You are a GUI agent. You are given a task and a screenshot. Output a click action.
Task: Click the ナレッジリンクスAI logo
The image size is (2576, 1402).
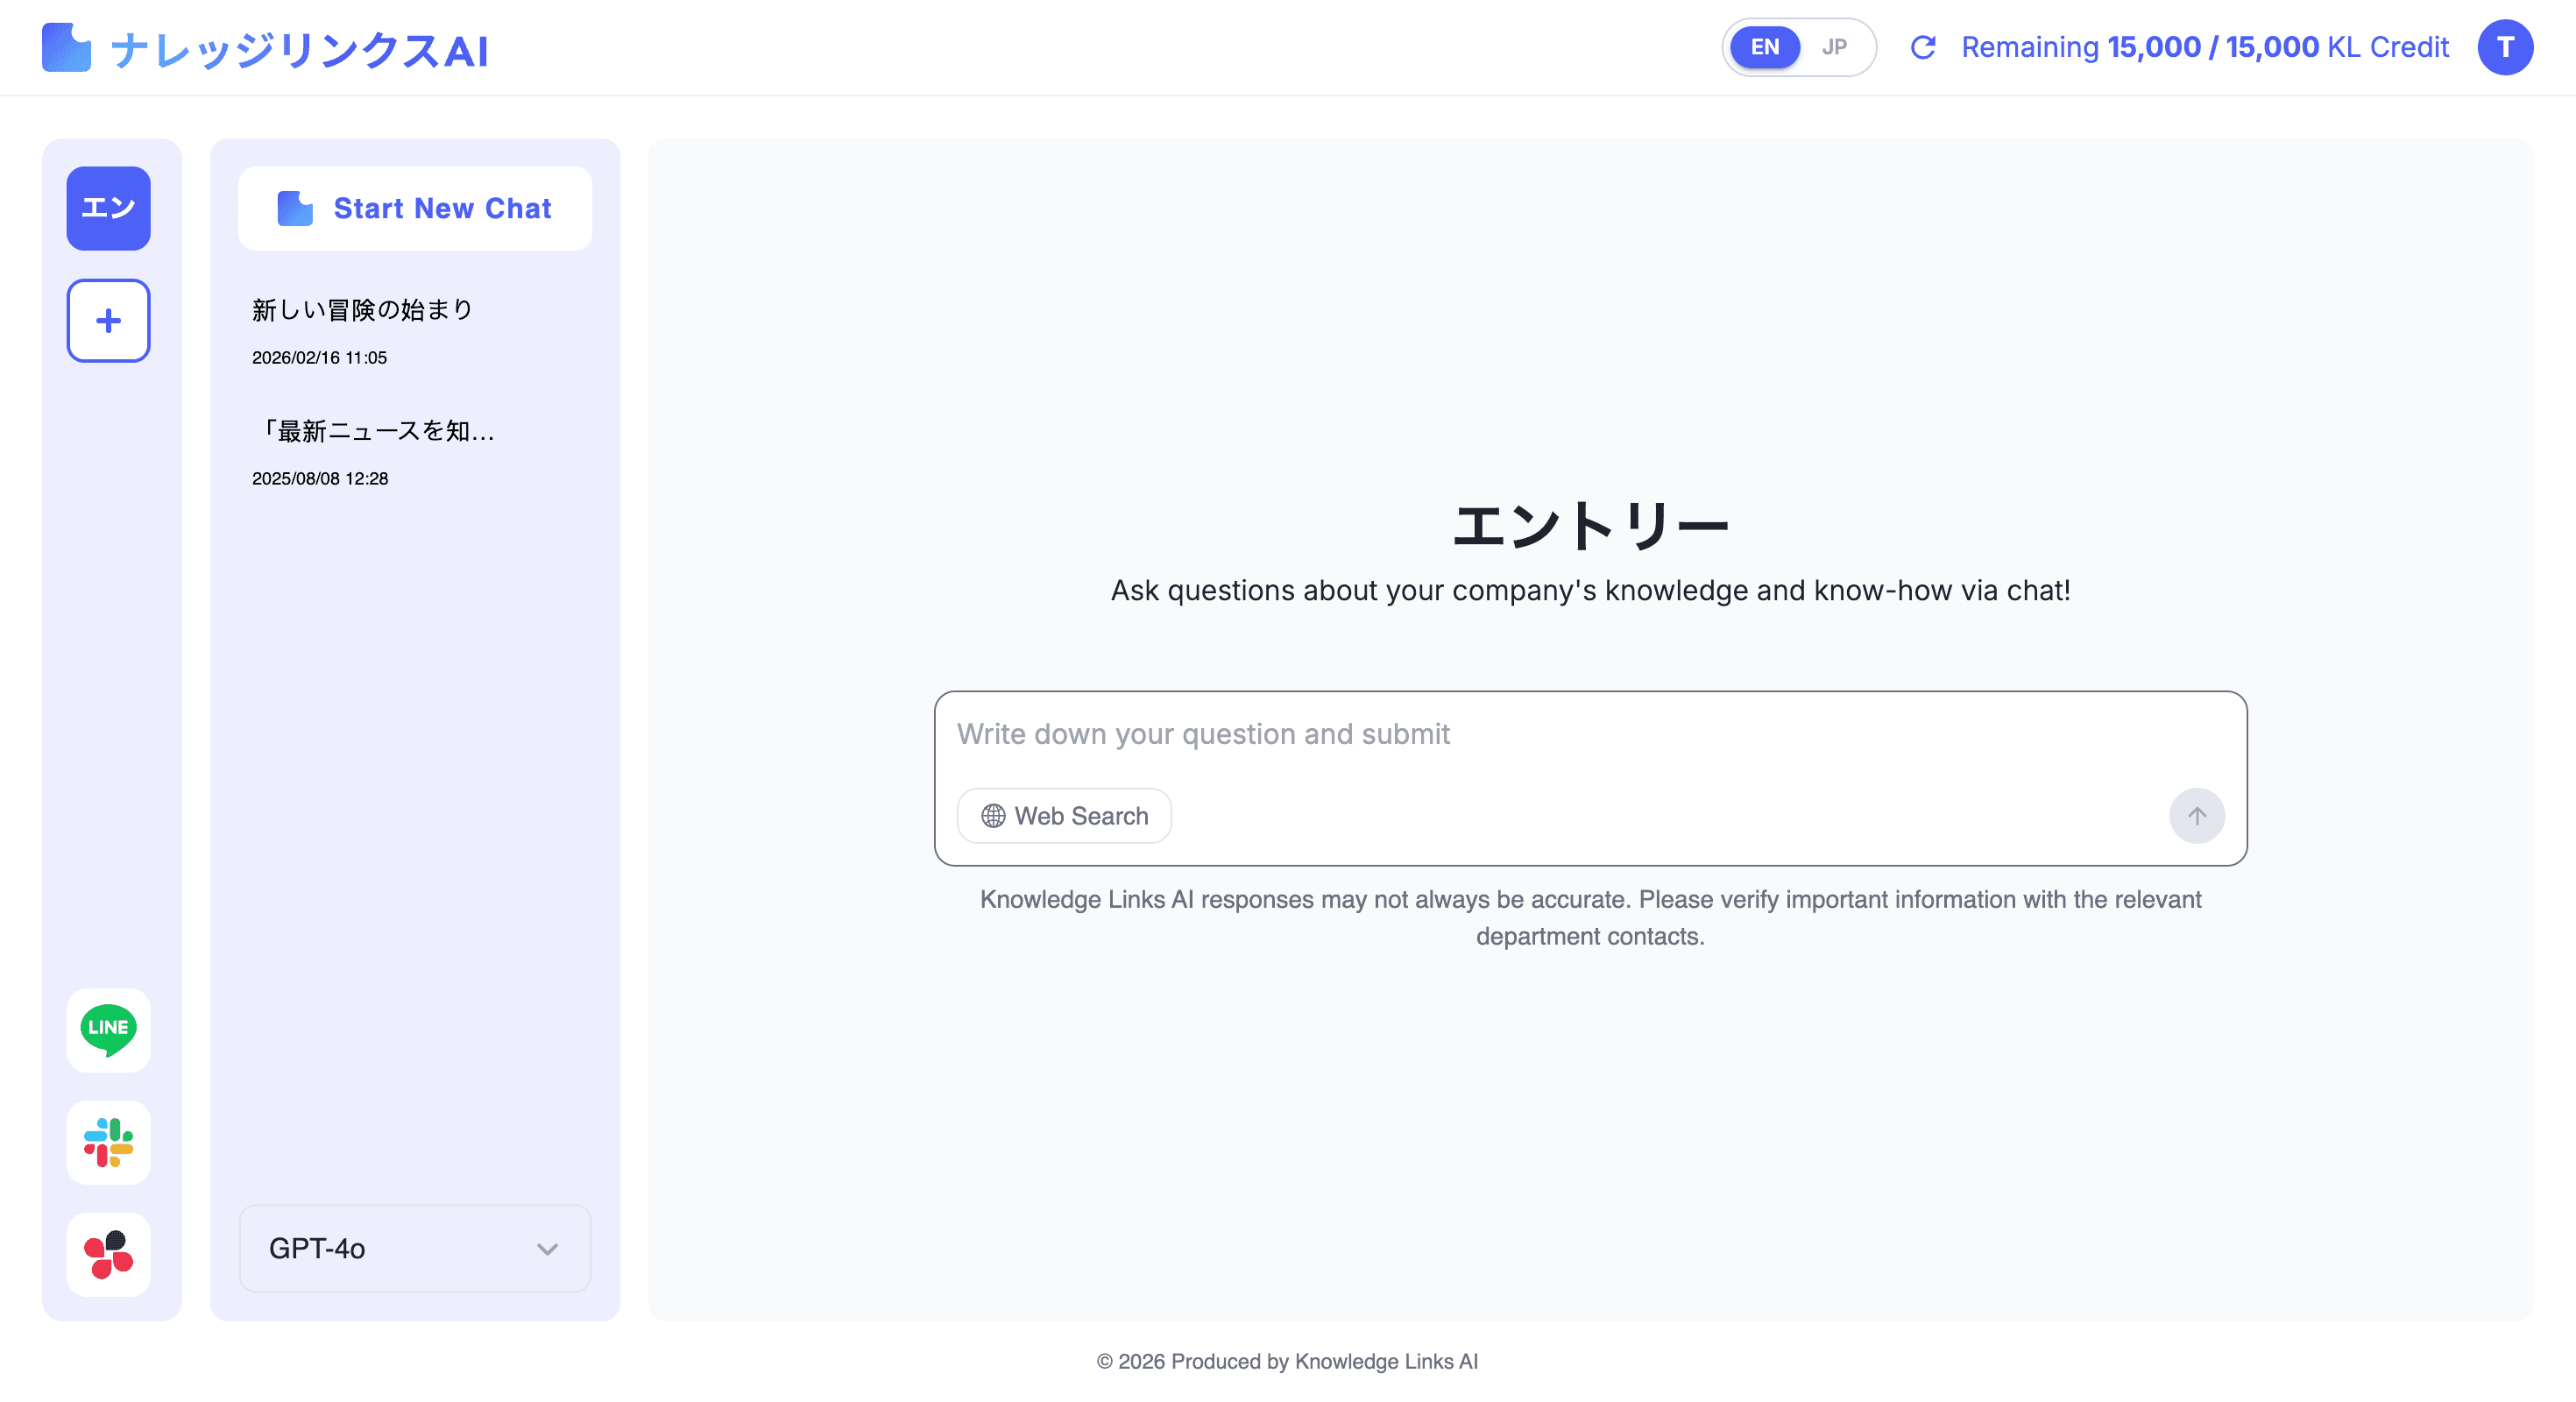coord(265,49)
